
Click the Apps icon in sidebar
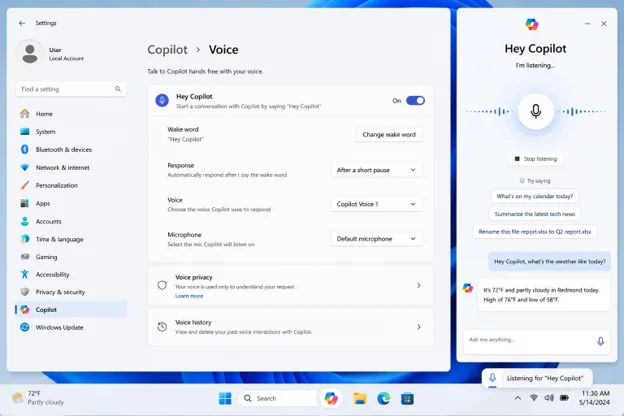coord(25,203)
